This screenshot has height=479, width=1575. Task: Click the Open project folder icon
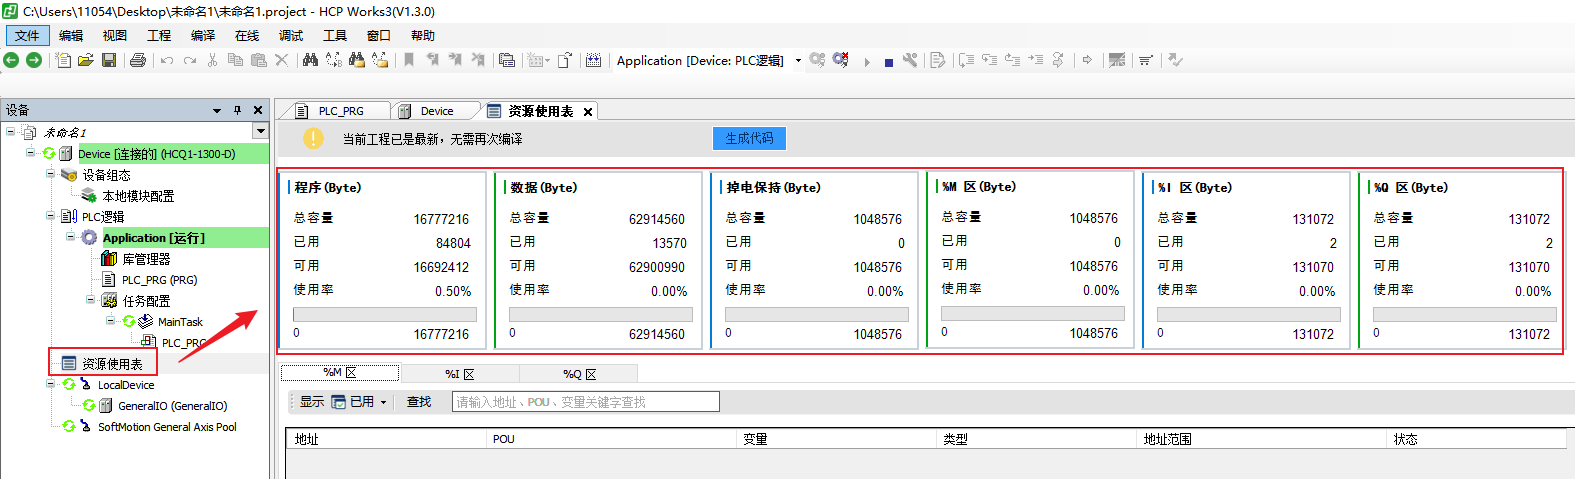[86, 60]
